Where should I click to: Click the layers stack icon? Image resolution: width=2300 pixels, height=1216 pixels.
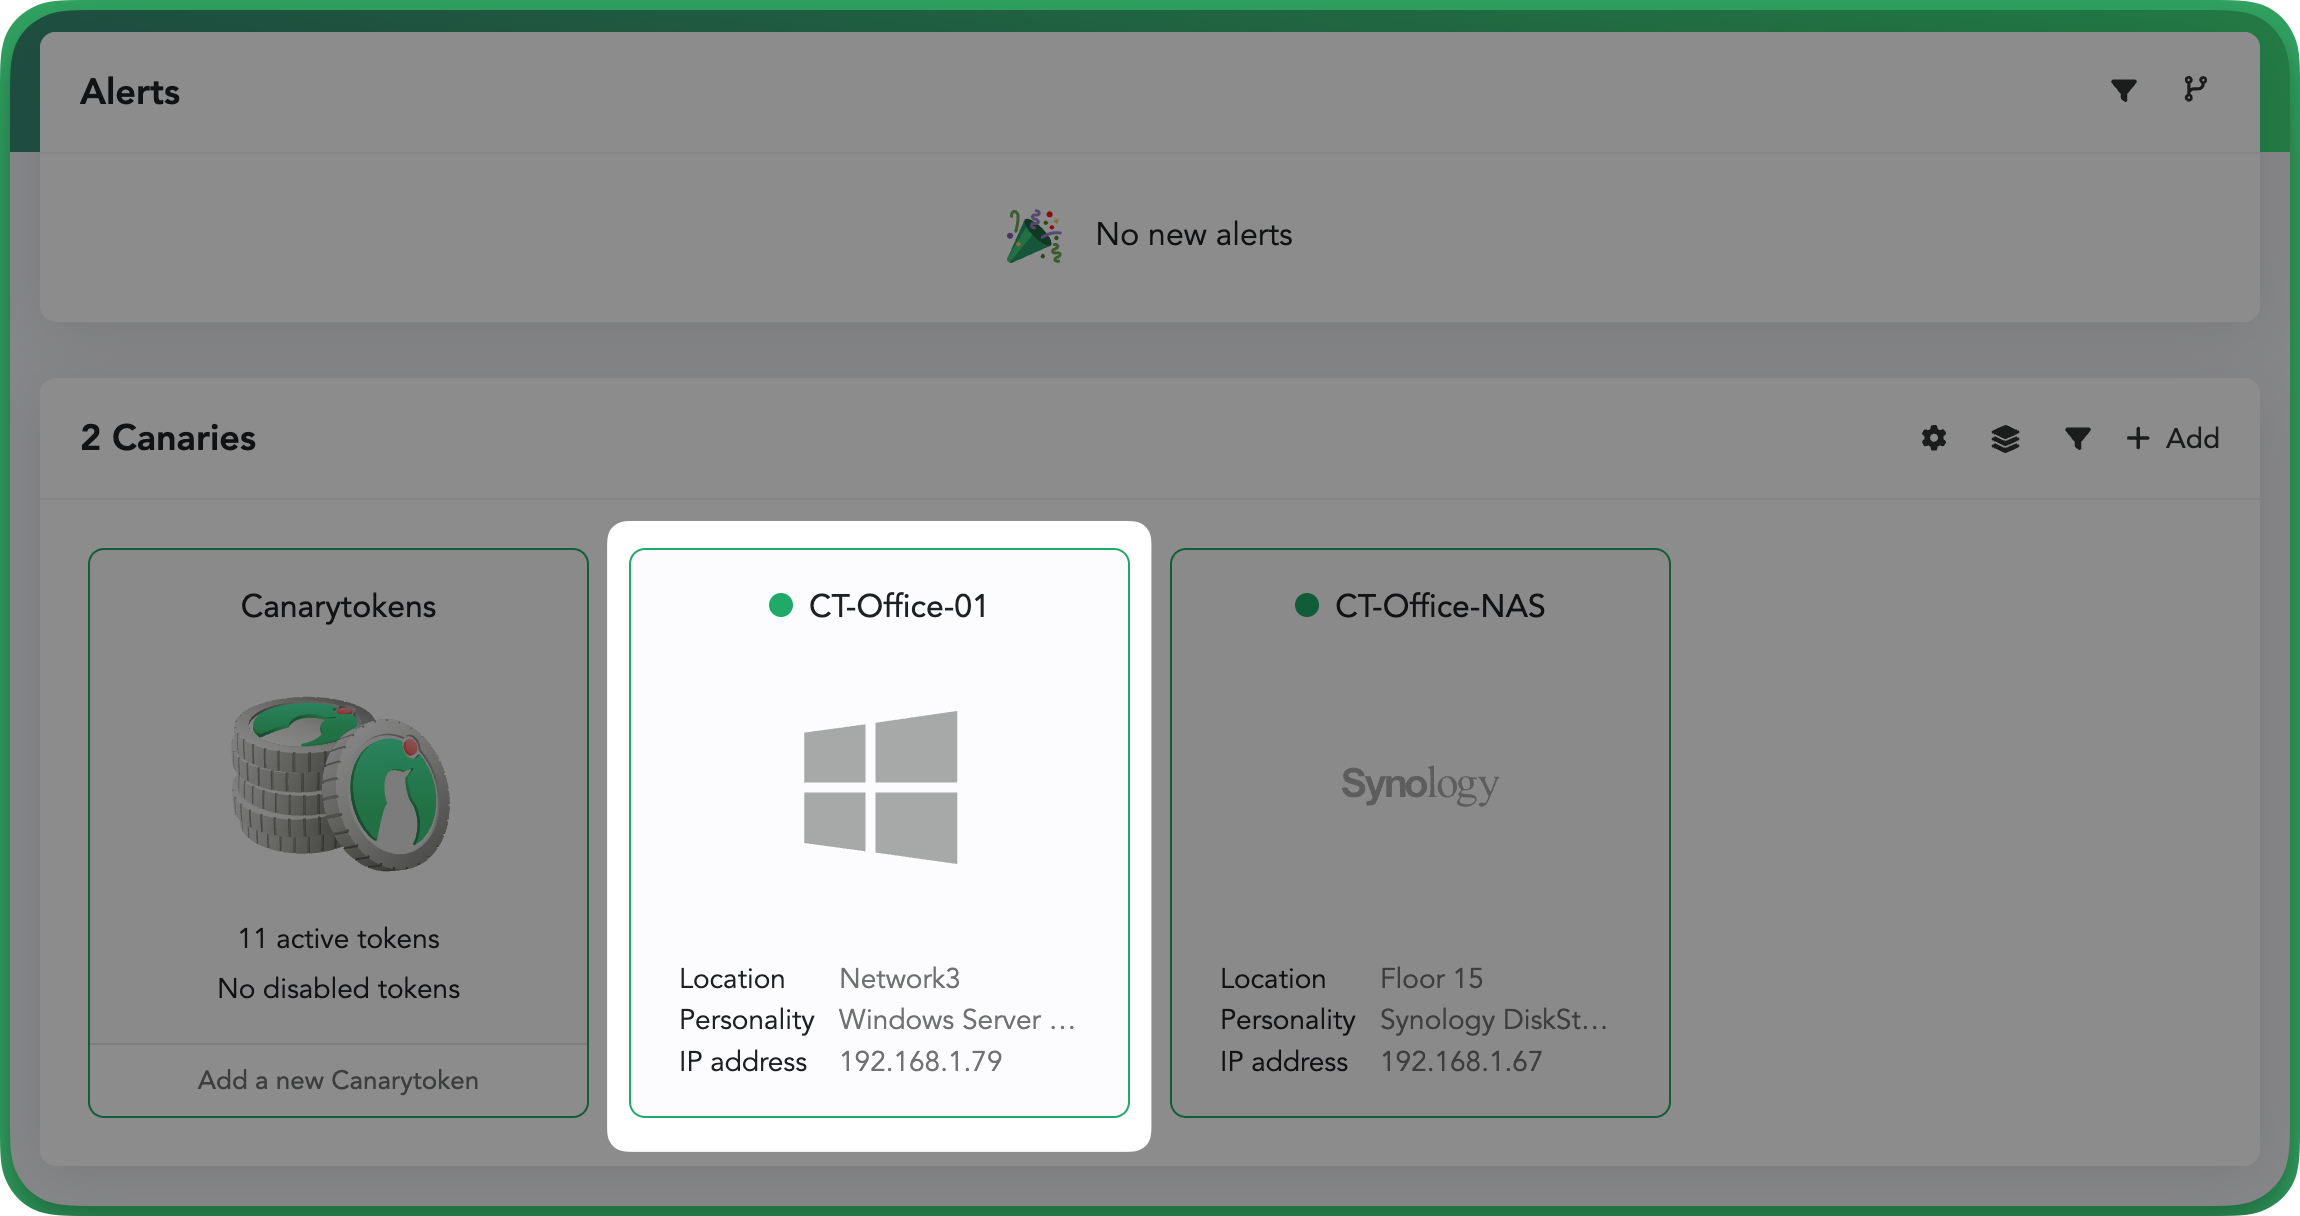coord(2005,438)
